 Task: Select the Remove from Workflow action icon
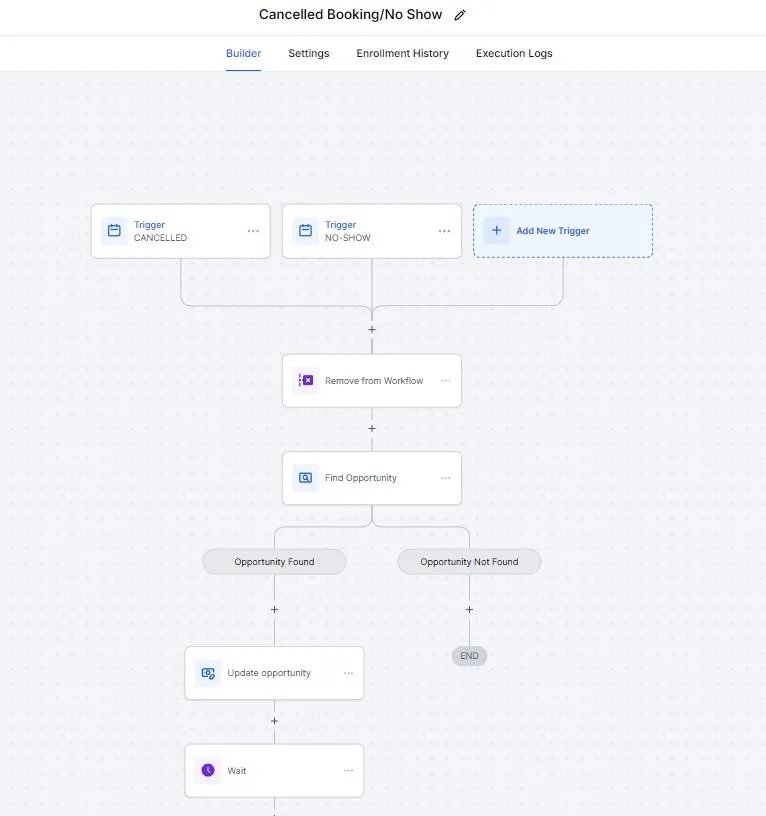coord(305,380)
